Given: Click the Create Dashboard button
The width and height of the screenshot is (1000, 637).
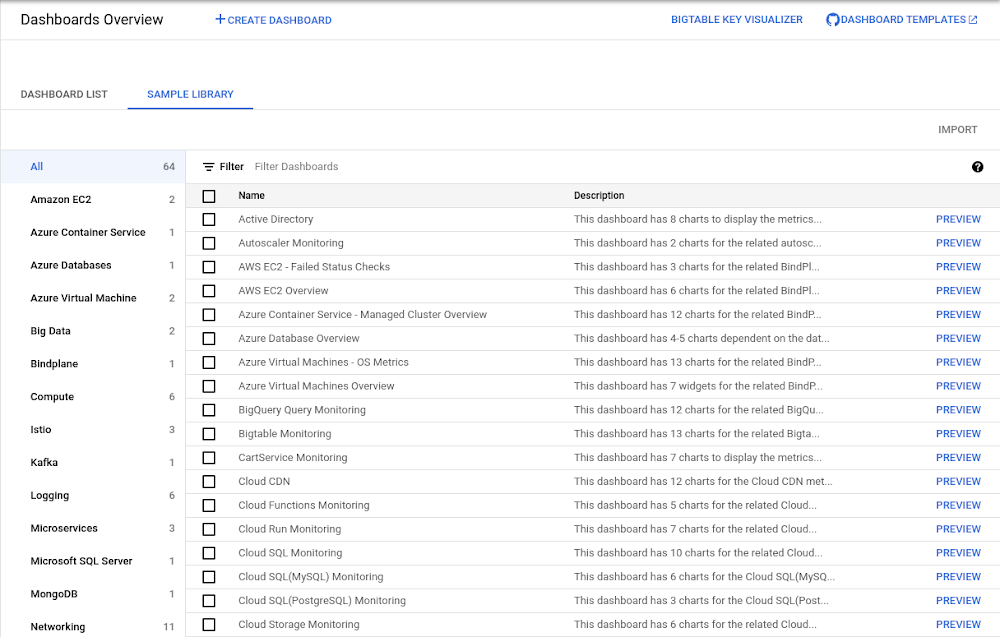Looking at the screenshot, I should pyautogui.click(x=273, y=20).
